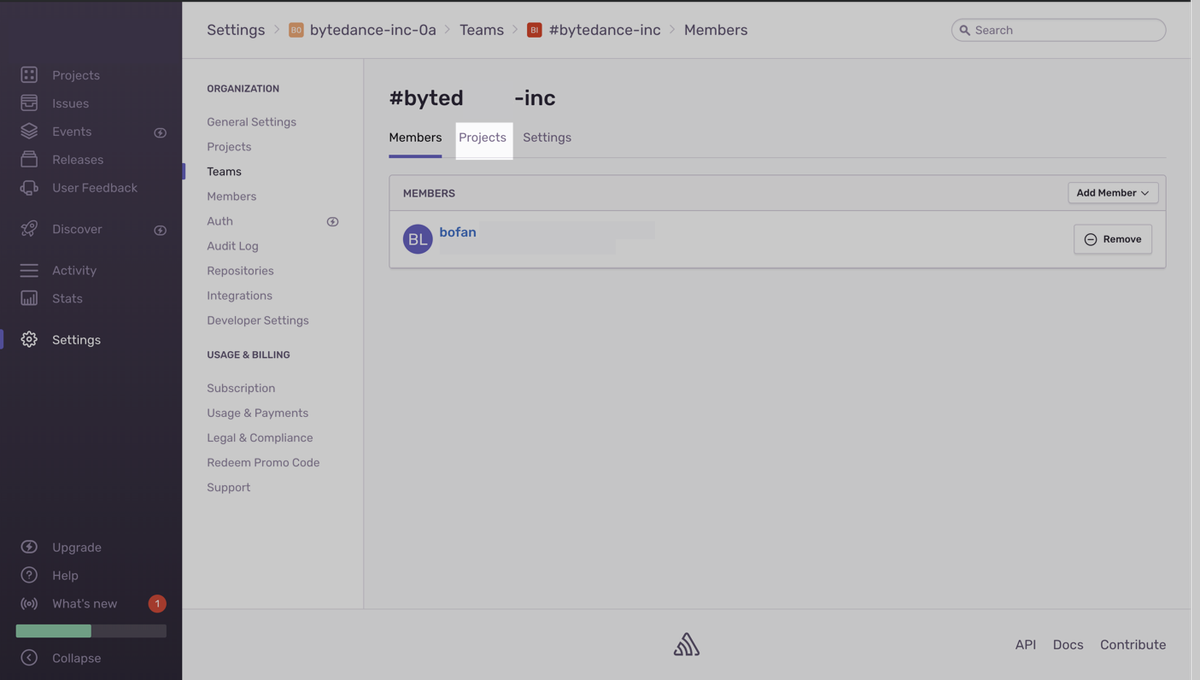Open the Help question mark icon
The width and height of the screenshot is (1200, 680).
click(x=29, y=575)
